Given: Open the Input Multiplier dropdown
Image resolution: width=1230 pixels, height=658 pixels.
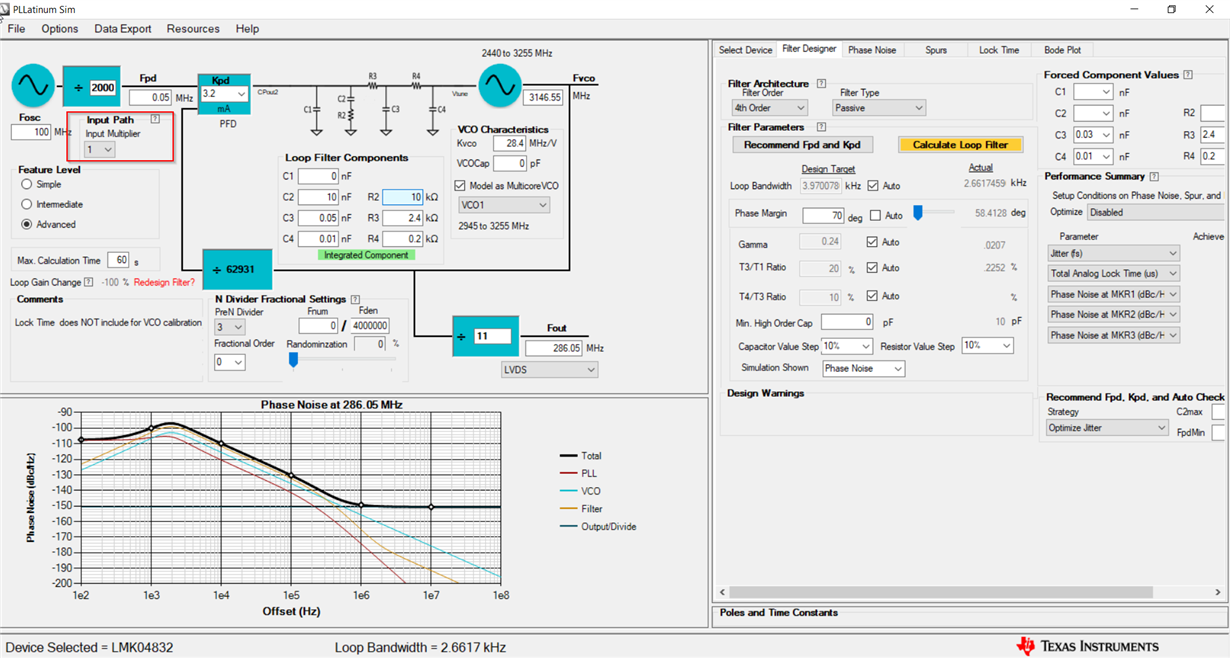Looking at the screenshot, I should coord(99,149).
